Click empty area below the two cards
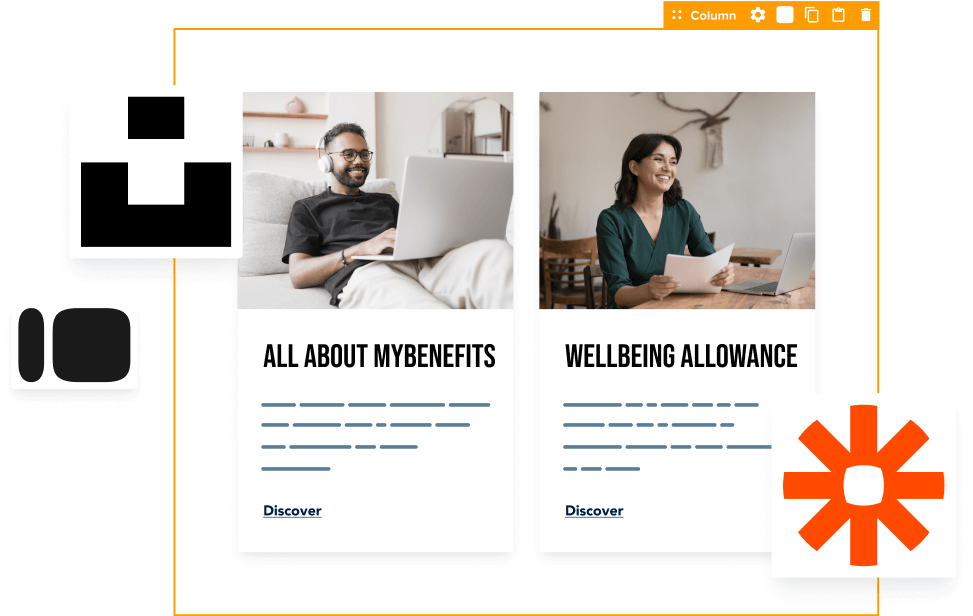This screenshot has width=973, height=616. click(472, 583)
